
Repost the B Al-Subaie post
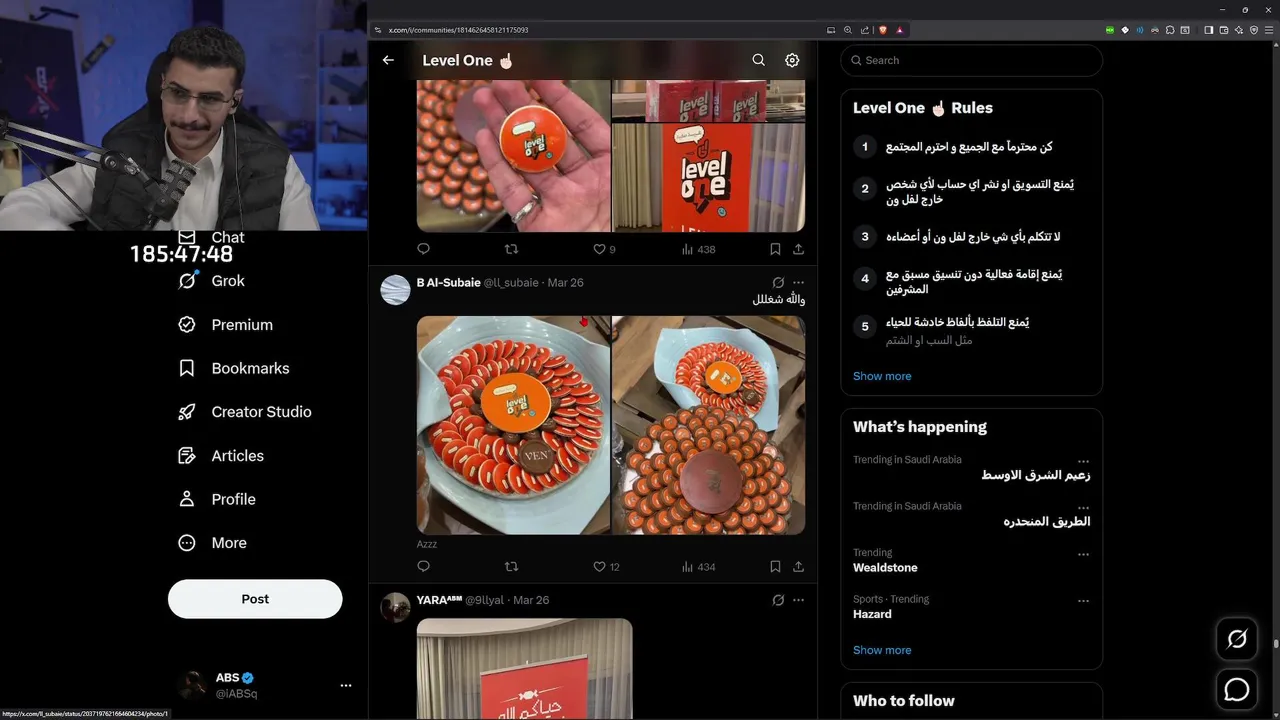[511, 566]
